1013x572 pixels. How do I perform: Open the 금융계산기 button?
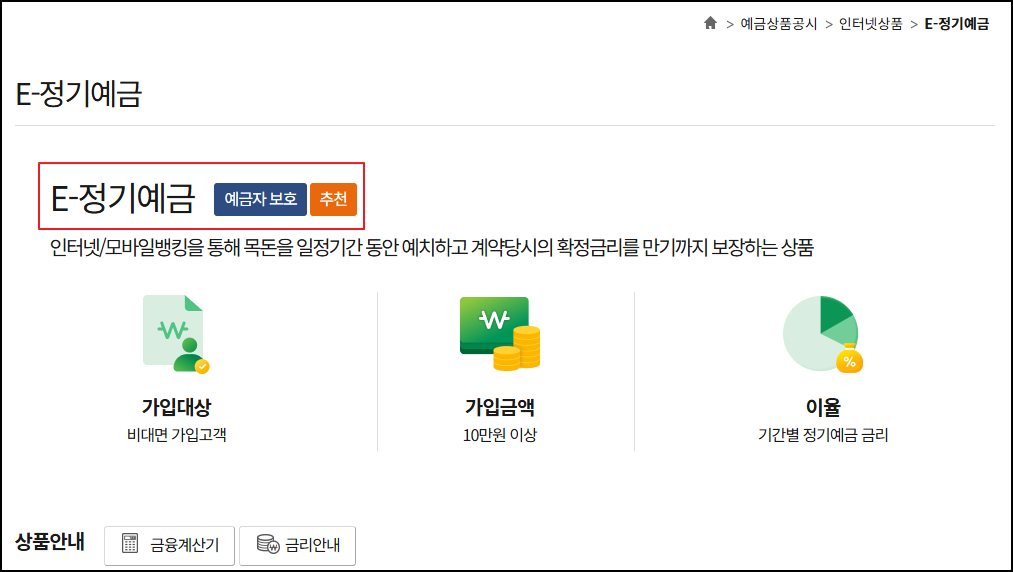coord(169,546)
